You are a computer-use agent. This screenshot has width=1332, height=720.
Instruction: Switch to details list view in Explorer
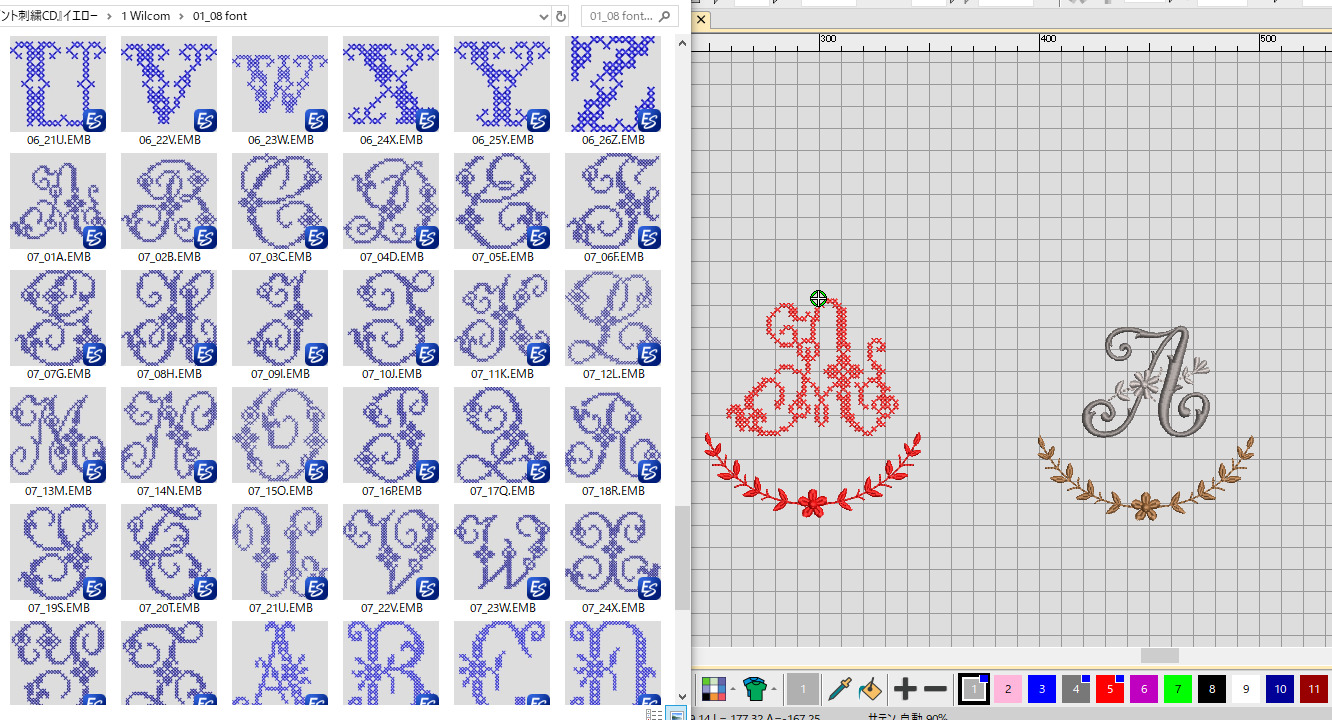(x=654, y=714)
